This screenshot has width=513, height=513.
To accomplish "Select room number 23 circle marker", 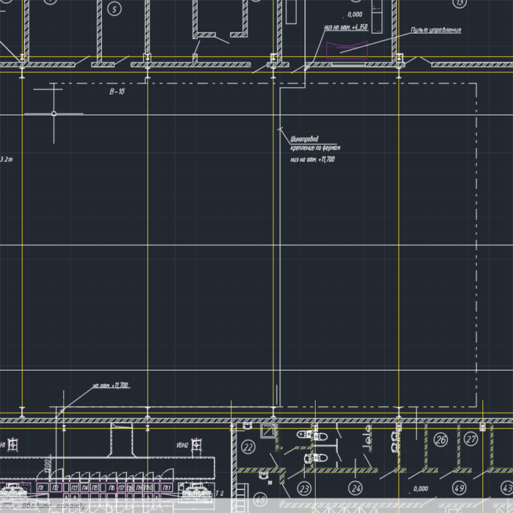I will [x=304, y=489].
